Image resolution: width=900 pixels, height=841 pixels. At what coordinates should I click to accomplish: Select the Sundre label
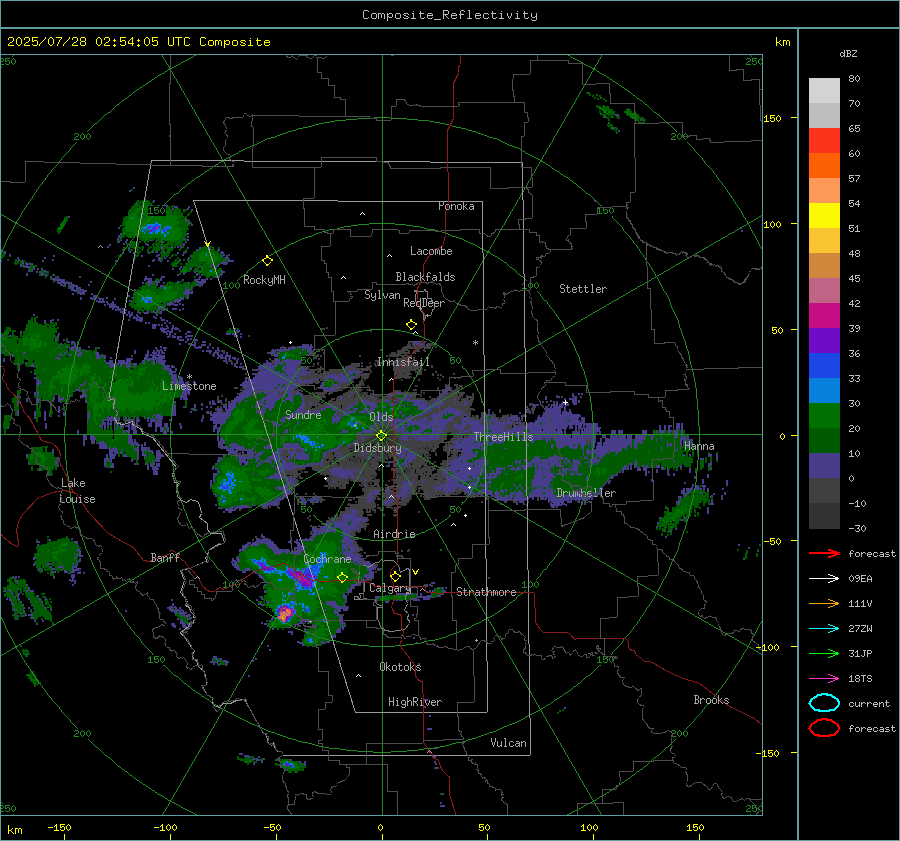303,415
